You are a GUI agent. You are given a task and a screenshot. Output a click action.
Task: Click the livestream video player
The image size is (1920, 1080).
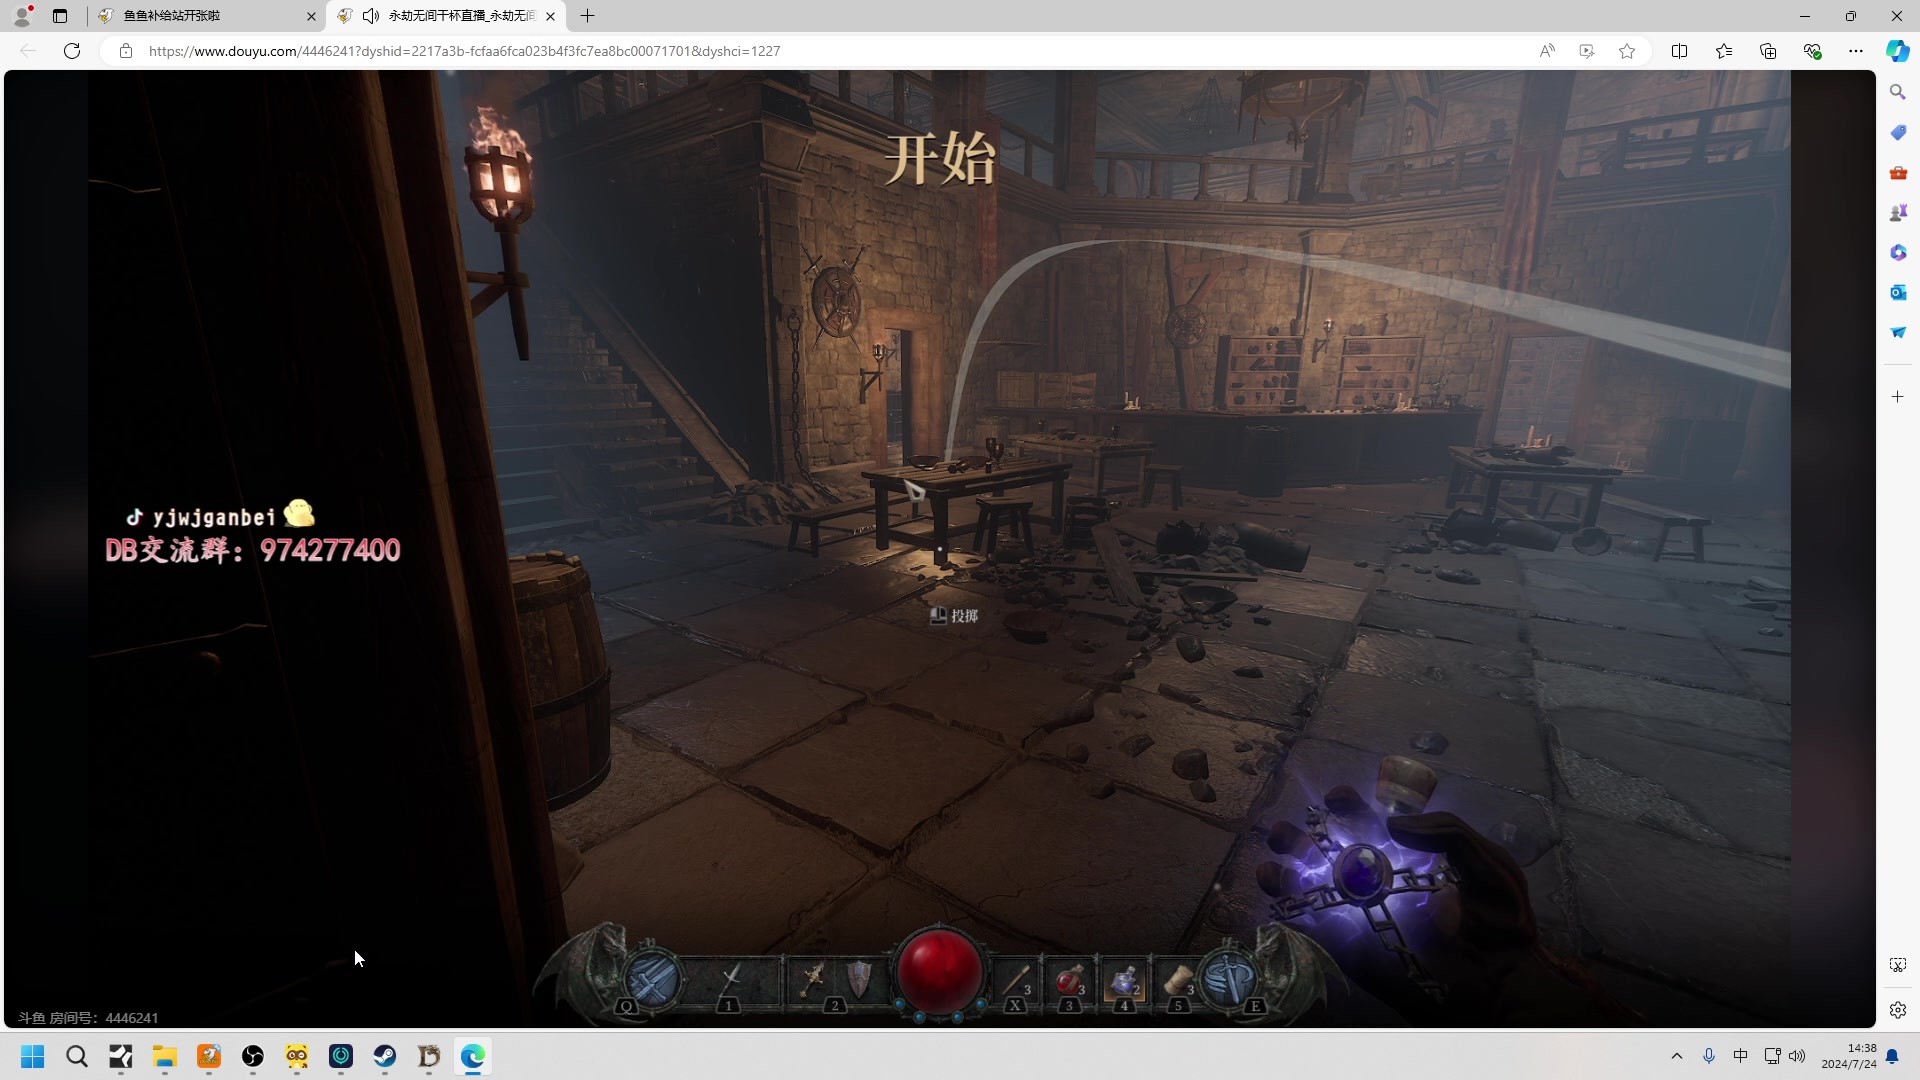point(940,548)
